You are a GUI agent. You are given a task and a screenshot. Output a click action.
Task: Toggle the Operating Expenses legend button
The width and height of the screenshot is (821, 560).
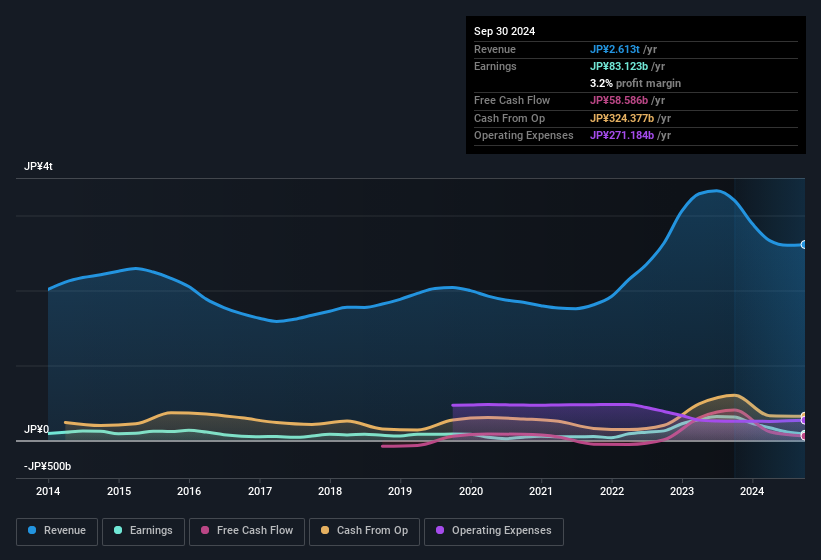tap(494, 531)
